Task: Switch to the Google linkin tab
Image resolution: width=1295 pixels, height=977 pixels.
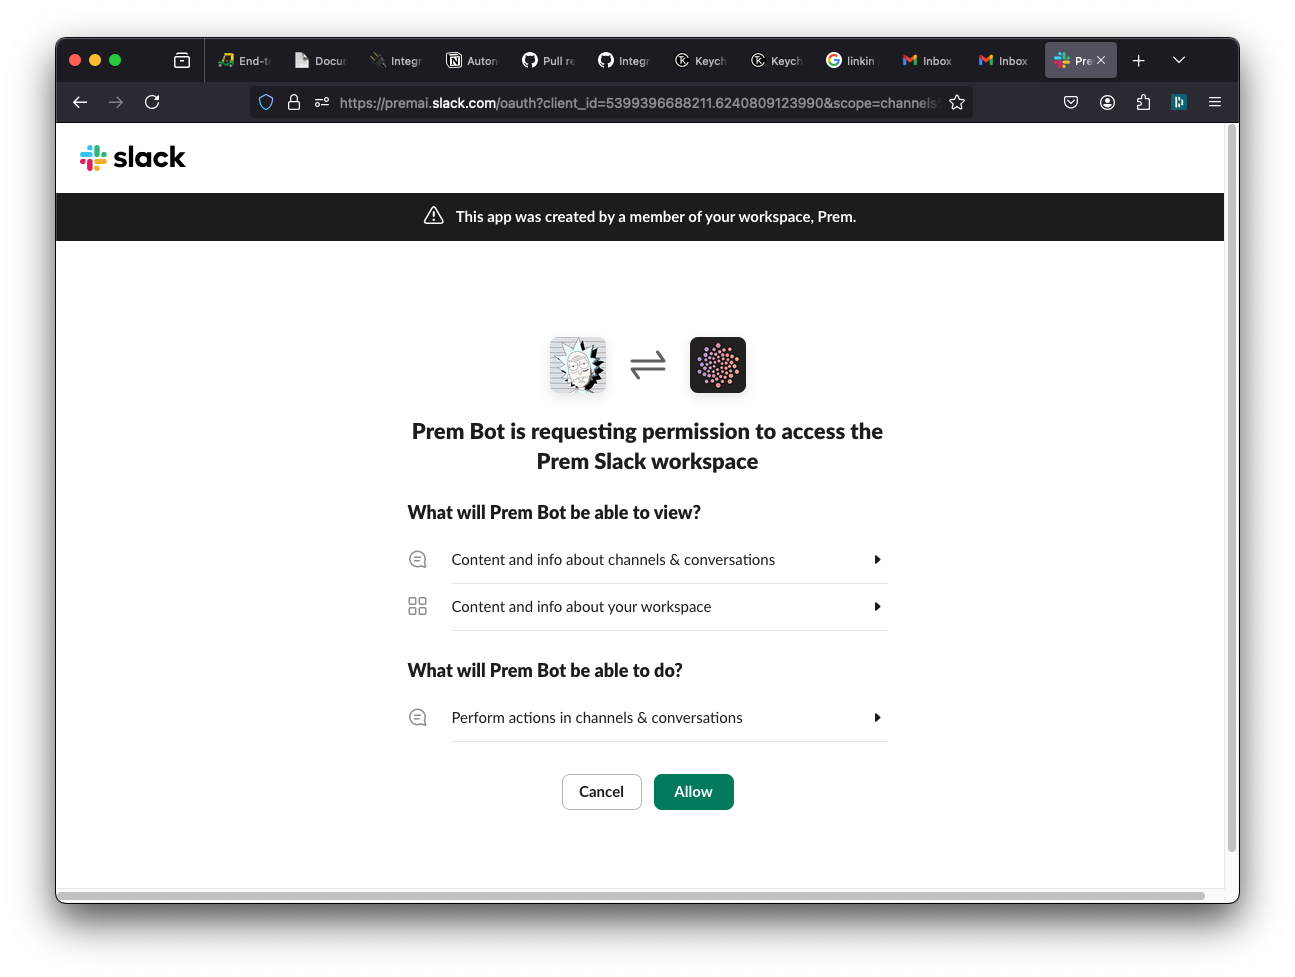Action: coord(854,60)
